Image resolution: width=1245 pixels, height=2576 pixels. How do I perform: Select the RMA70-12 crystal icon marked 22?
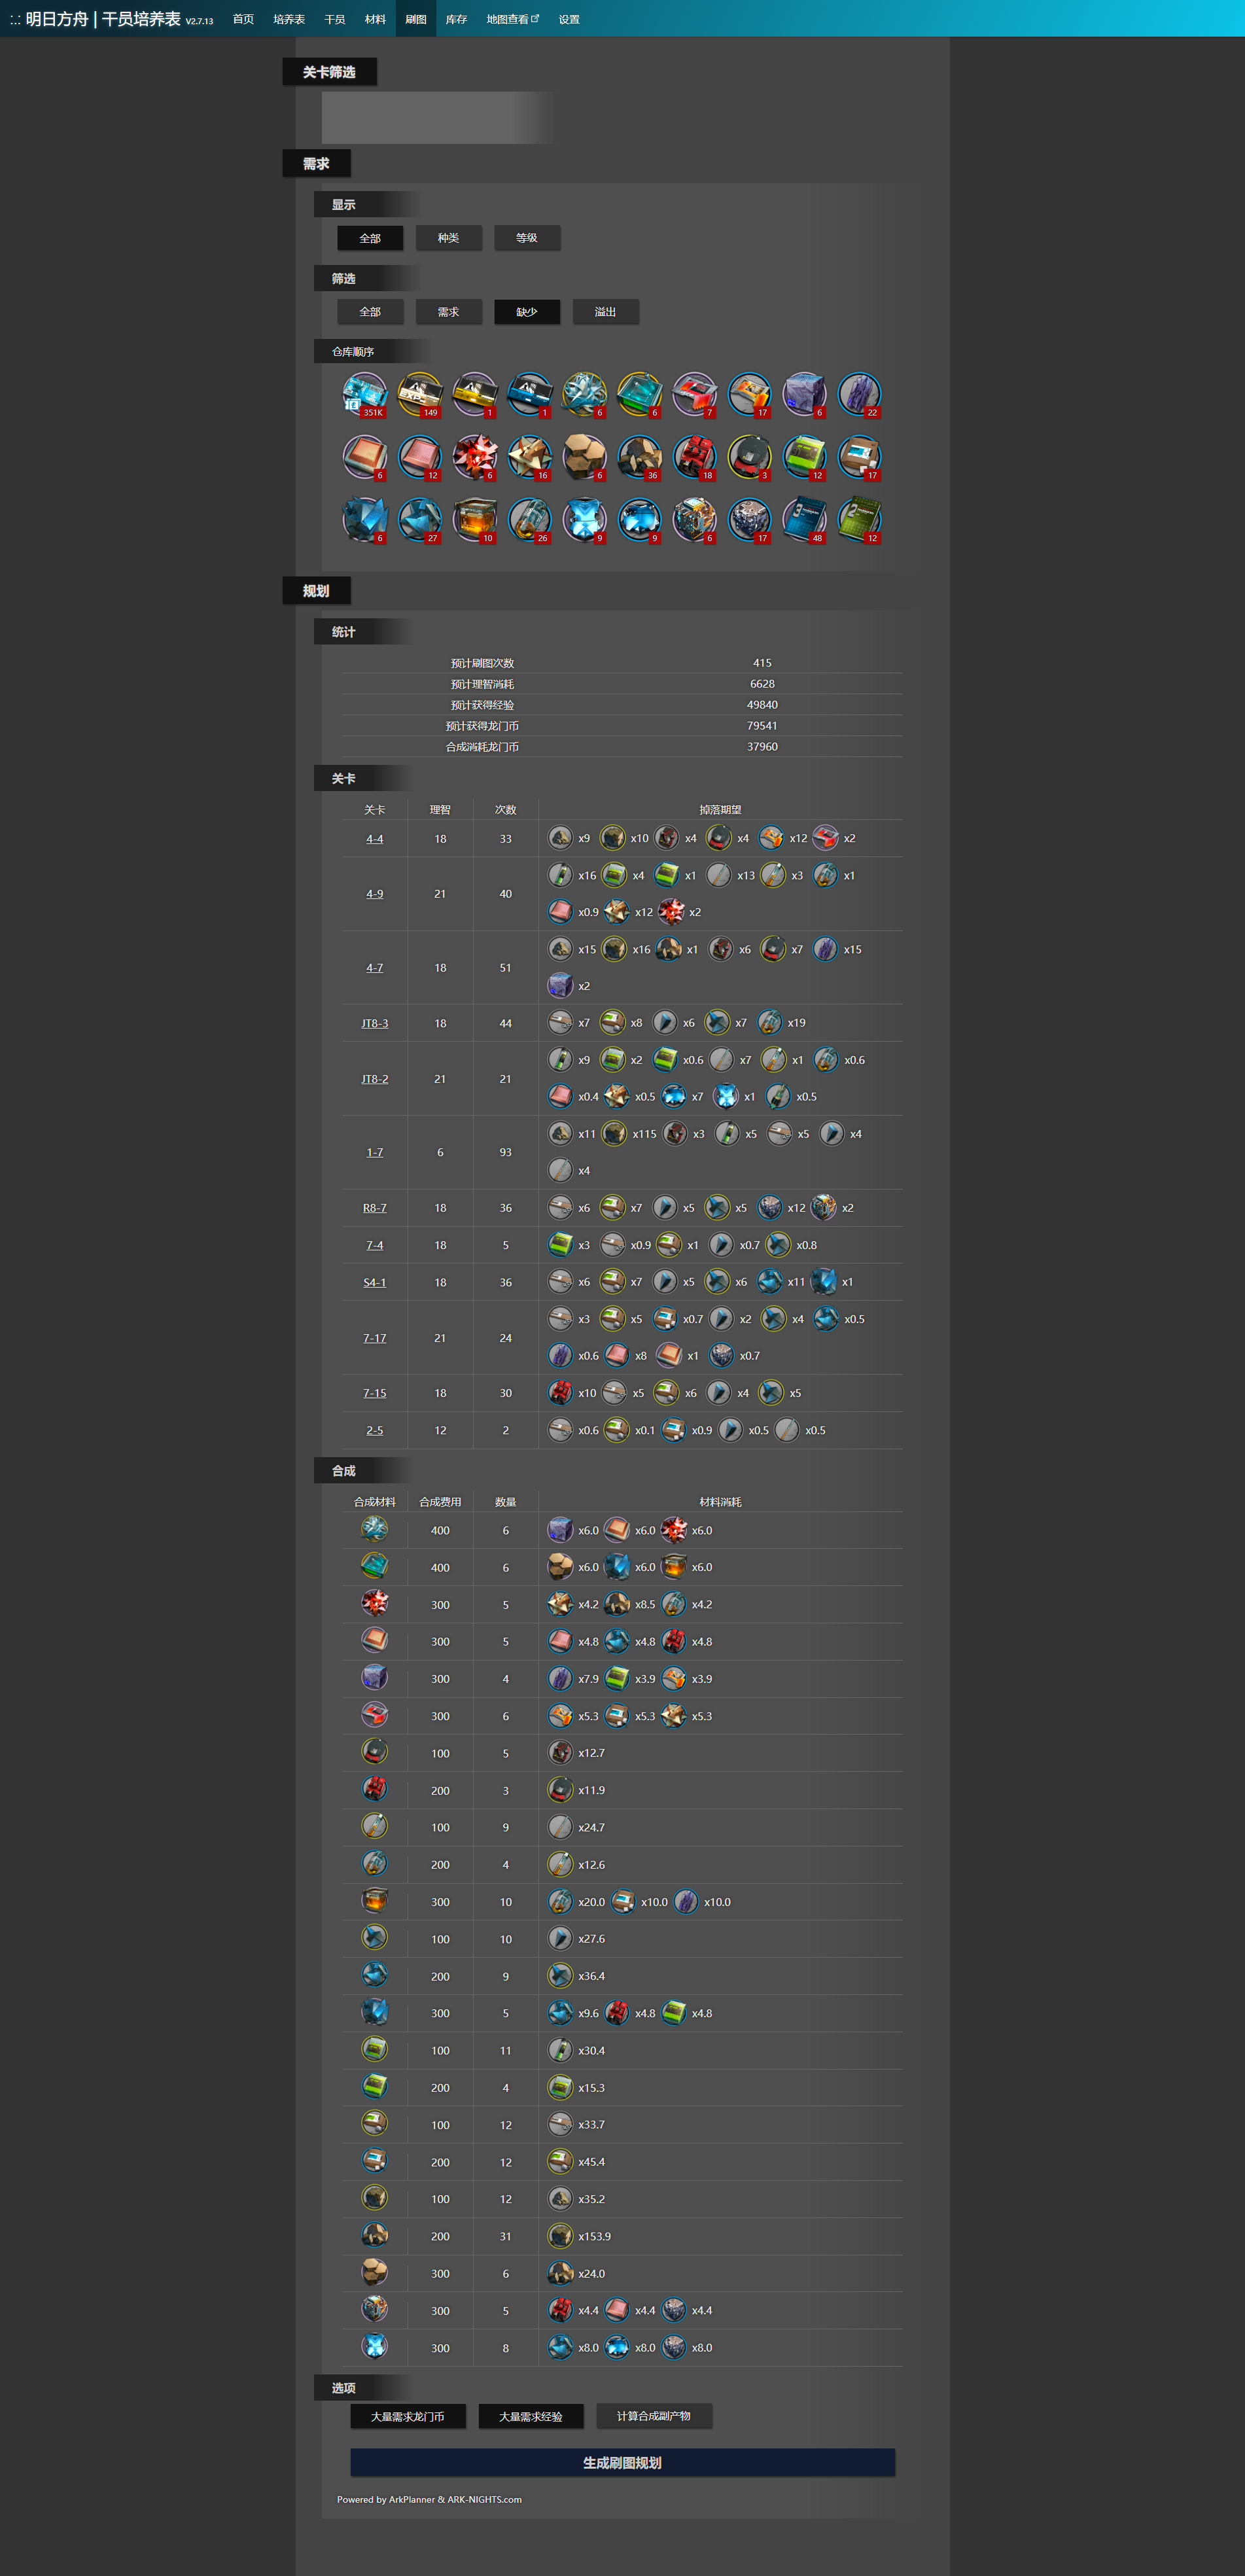point(859,394)
